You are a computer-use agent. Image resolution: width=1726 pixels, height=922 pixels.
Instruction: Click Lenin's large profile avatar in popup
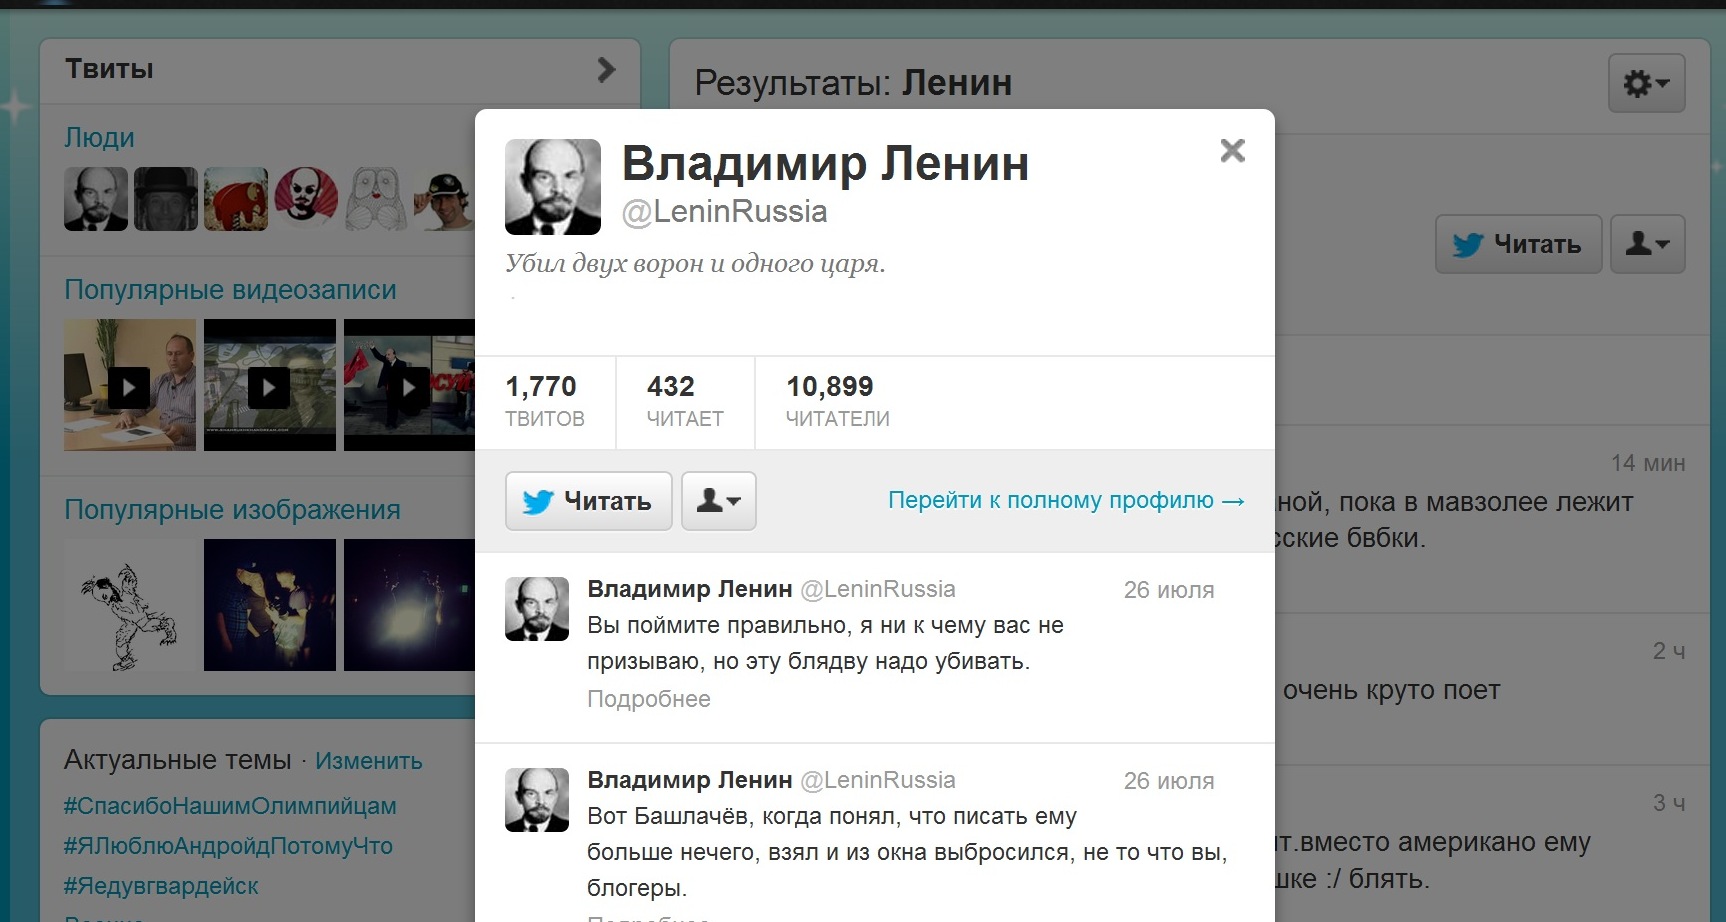(553, 187)
